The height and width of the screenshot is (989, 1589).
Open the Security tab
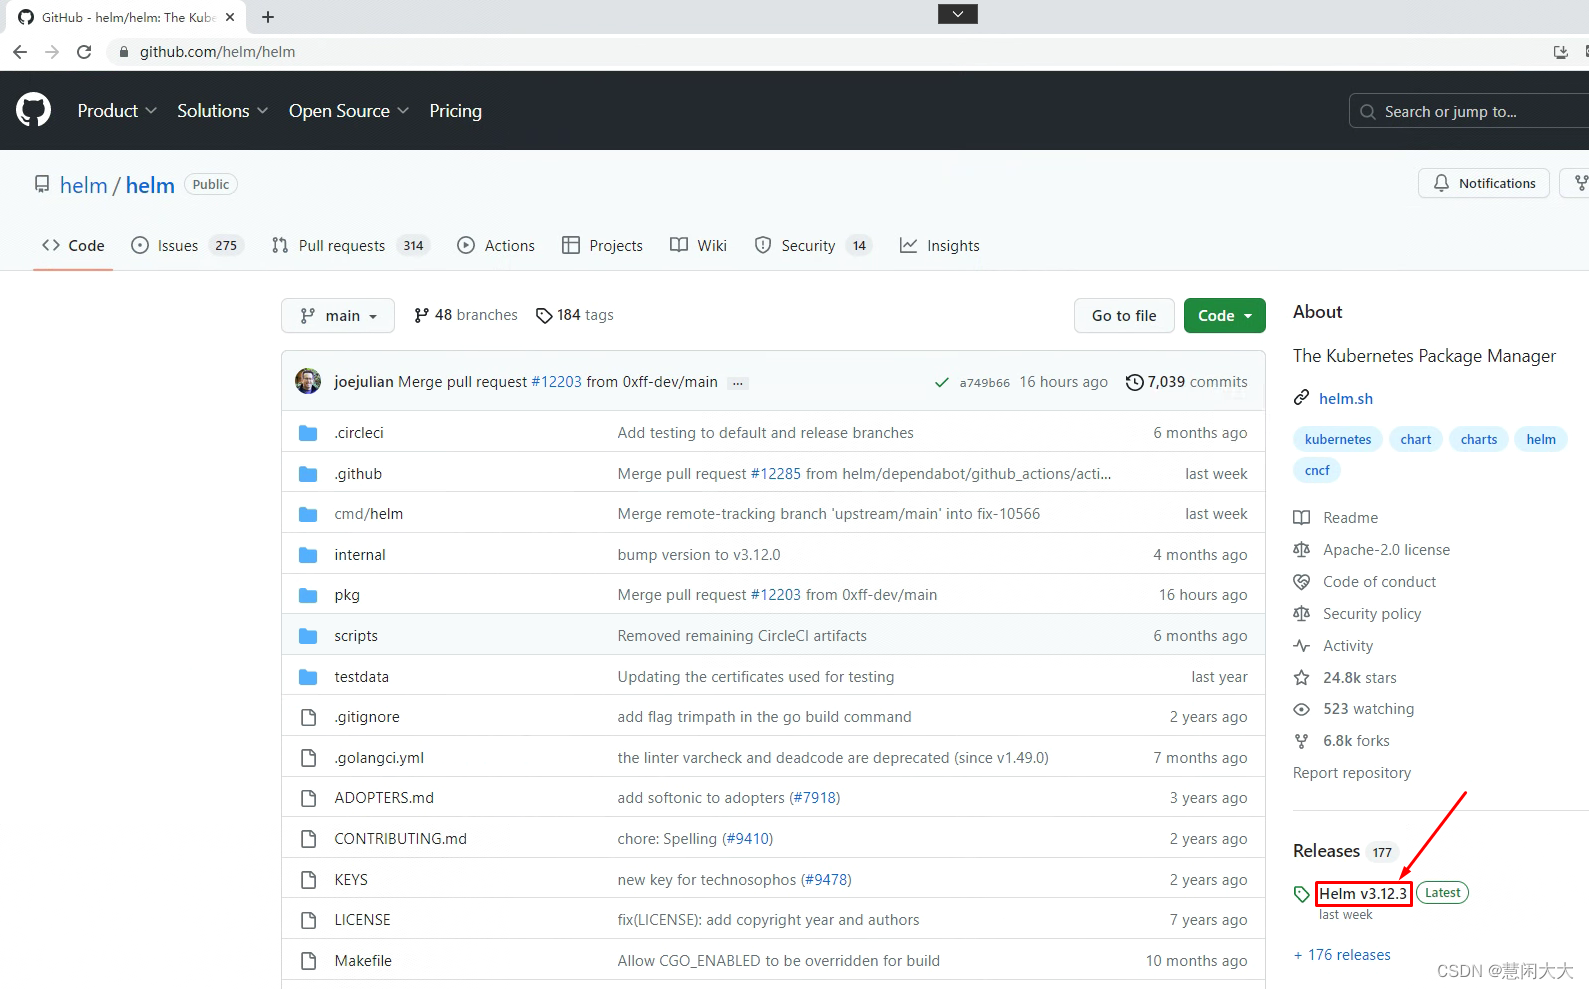tap(813, 246)
